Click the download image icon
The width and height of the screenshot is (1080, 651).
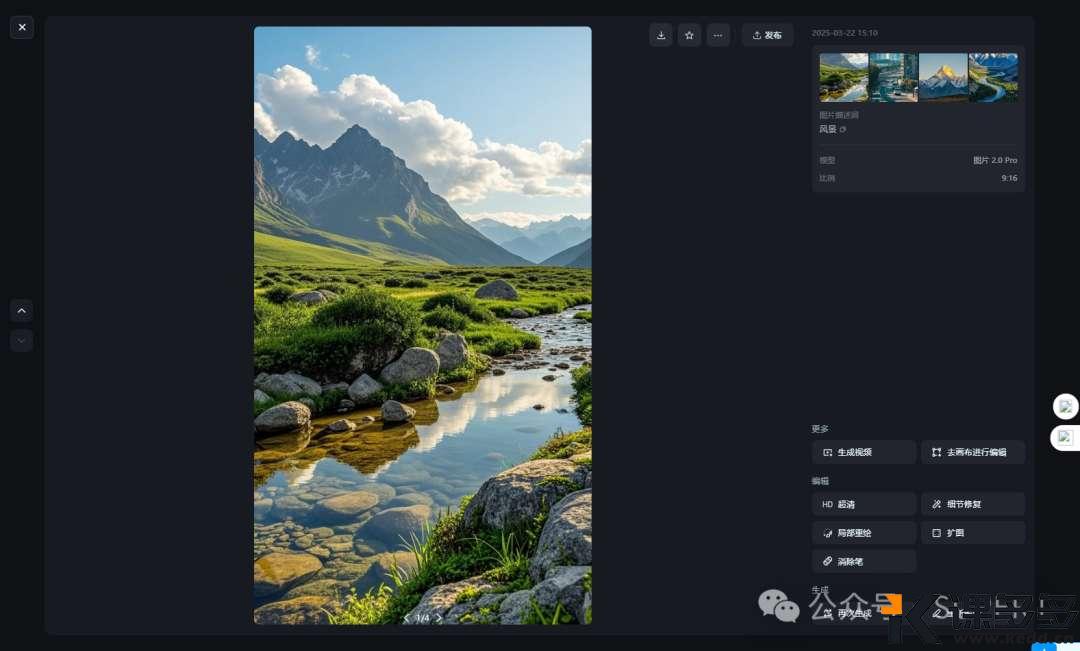pyautogui.click(x=661, y=35)
